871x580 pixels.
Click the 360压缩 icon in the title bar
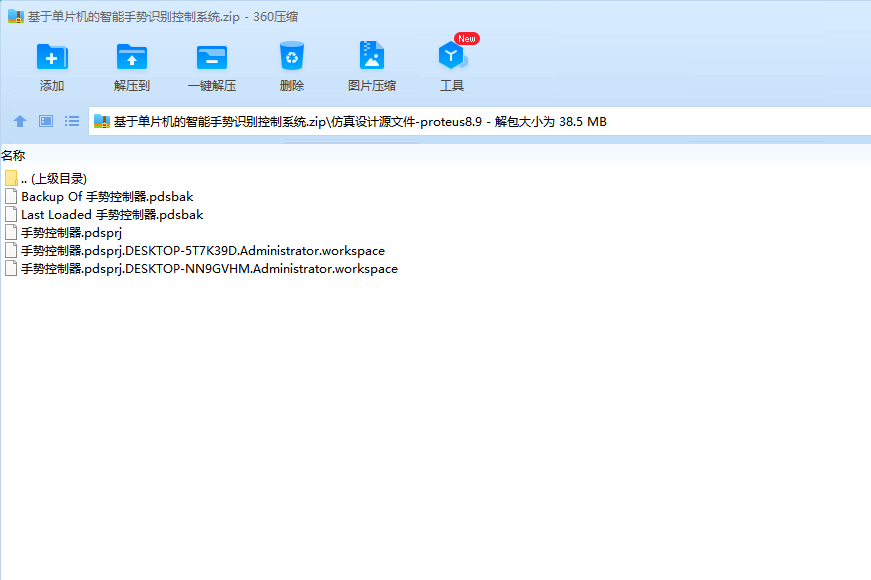(x=16, y=16)
